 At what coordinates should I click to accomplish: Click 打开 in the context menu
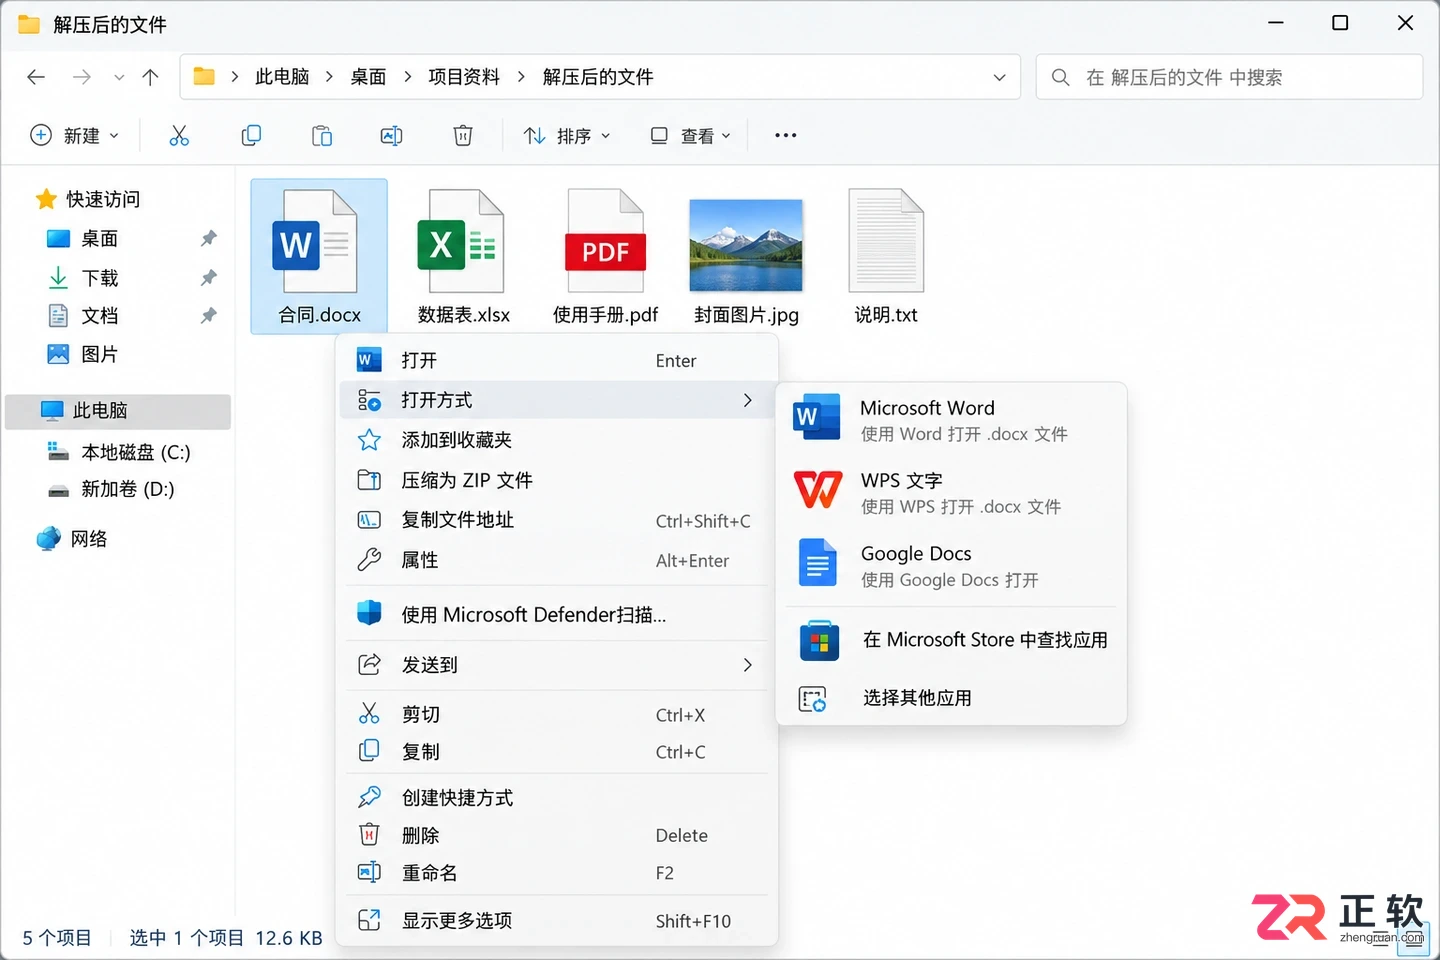(x=556, y=360)
